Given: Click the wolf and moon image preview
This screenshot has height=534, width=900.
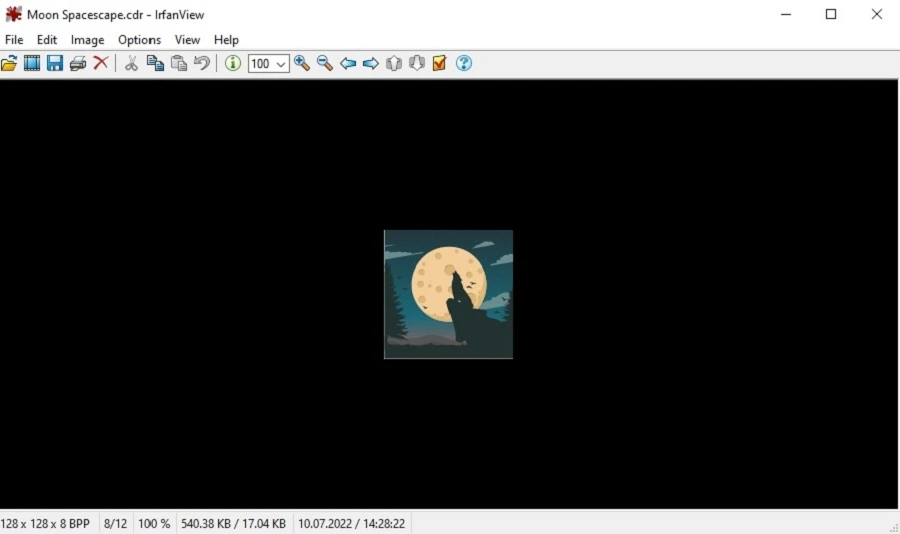Looking at the screenshot, I should pos(448,295).
